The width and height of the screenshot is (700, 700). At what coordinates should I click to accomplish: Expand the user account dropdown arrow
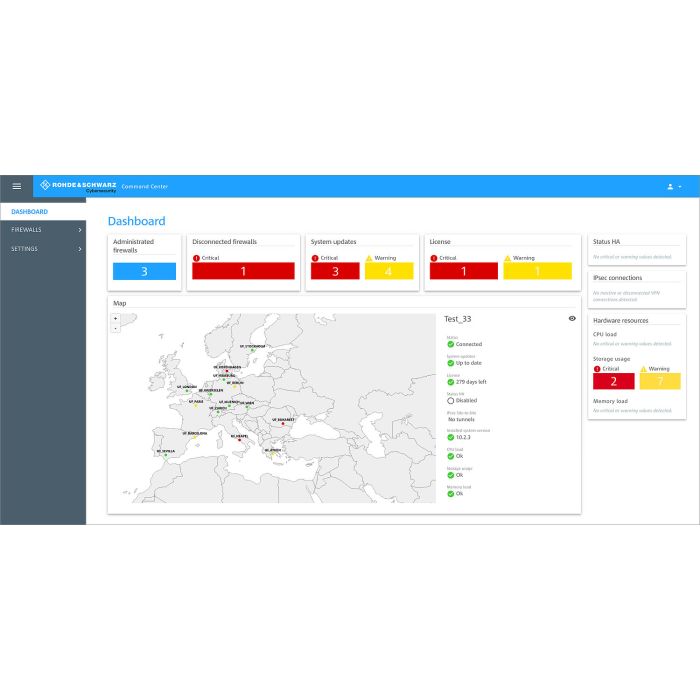pyautogui.click(x=680, y=187)
